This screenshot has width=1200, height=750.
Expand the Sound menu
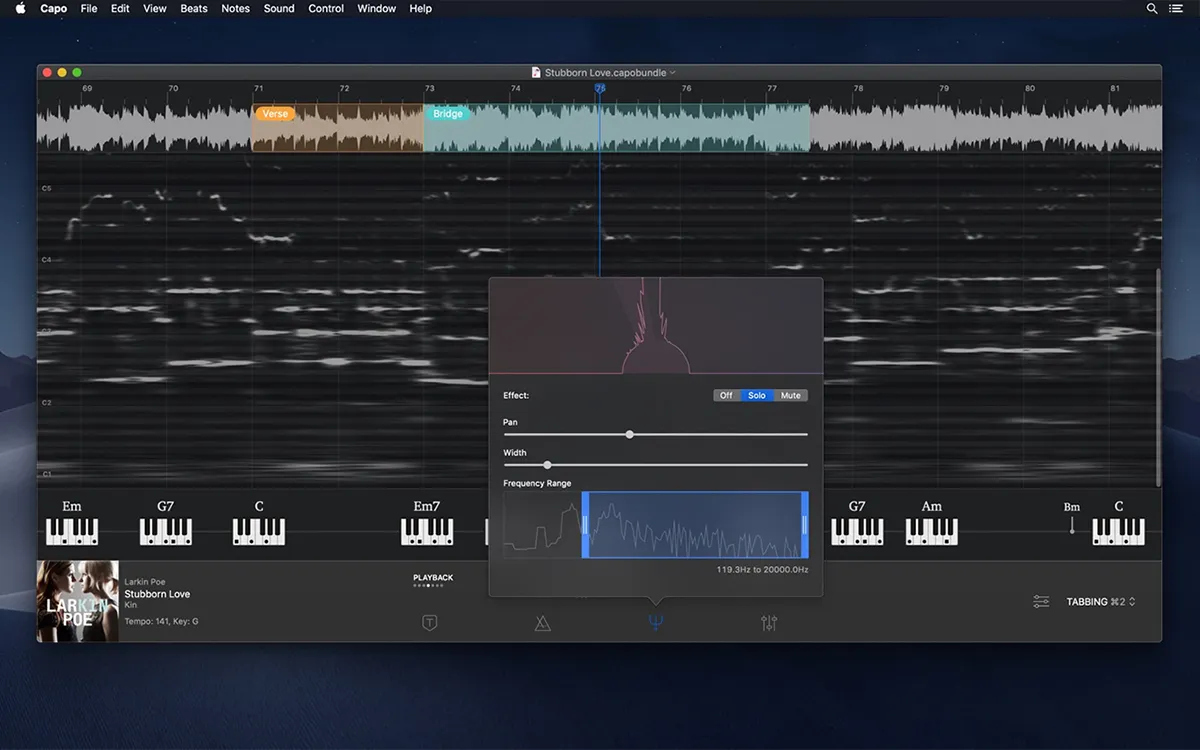(x=278, y=8)
